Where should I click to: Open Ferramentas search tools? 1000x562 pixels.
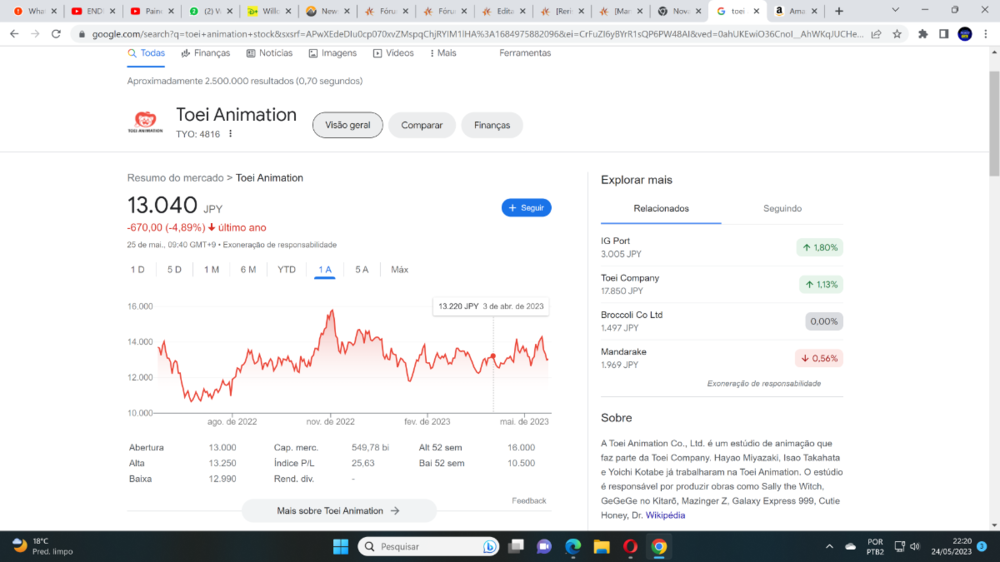525,54
